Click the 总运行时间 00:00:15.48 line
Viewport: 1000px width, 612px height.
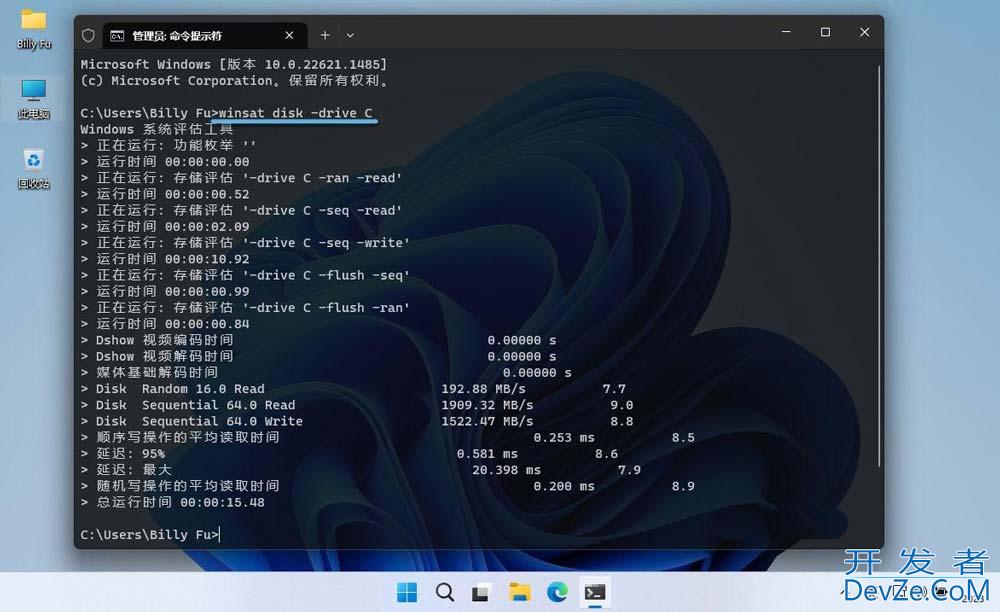click(x=172, y=502)
